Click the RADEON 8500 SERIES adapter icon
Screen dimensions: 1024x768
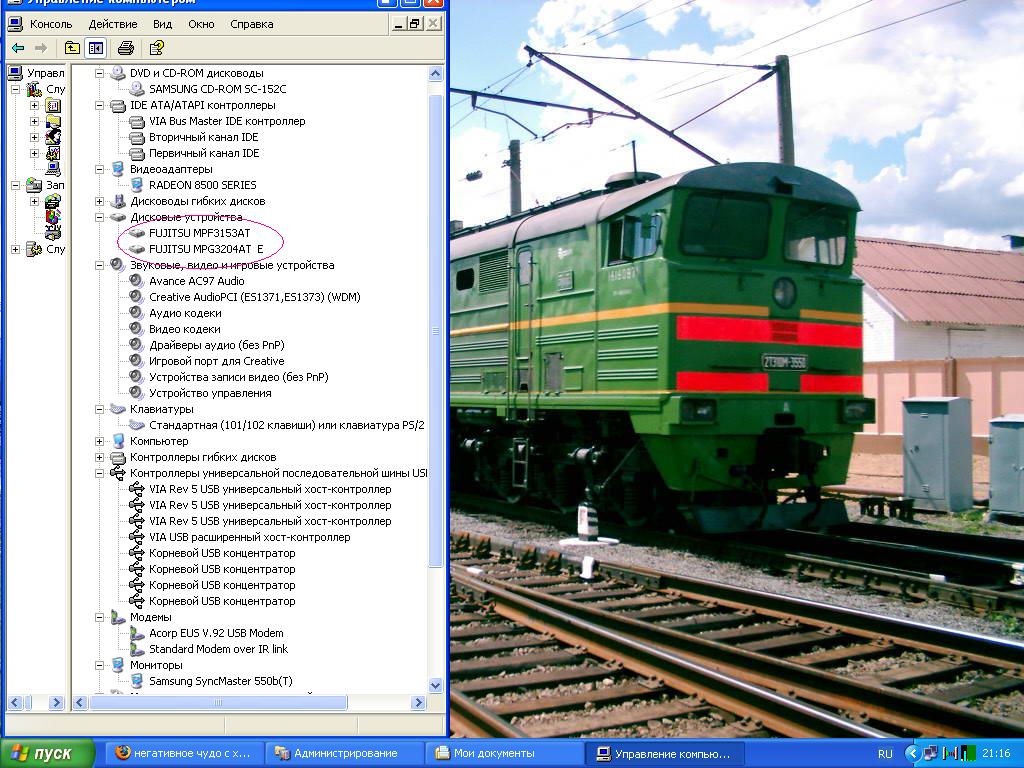coord(136,185)
